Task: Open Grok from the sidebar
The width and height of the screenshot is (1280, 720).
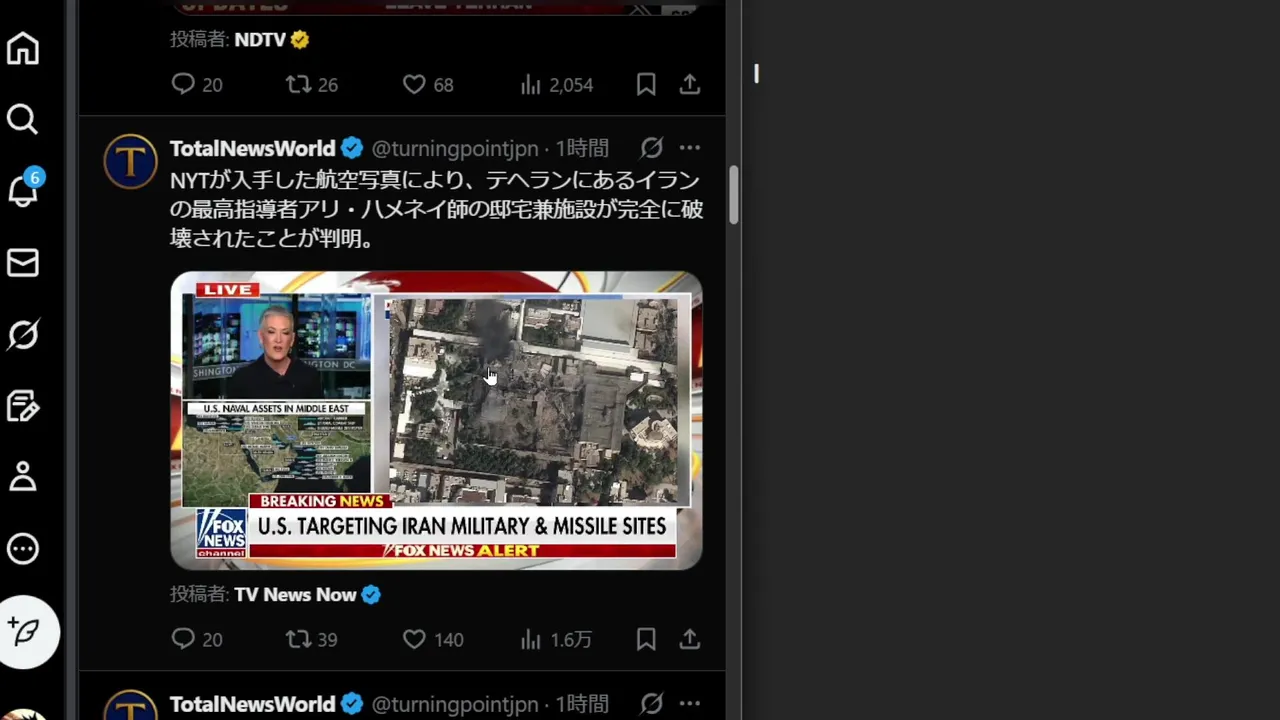Action: (x=23, y=334)
